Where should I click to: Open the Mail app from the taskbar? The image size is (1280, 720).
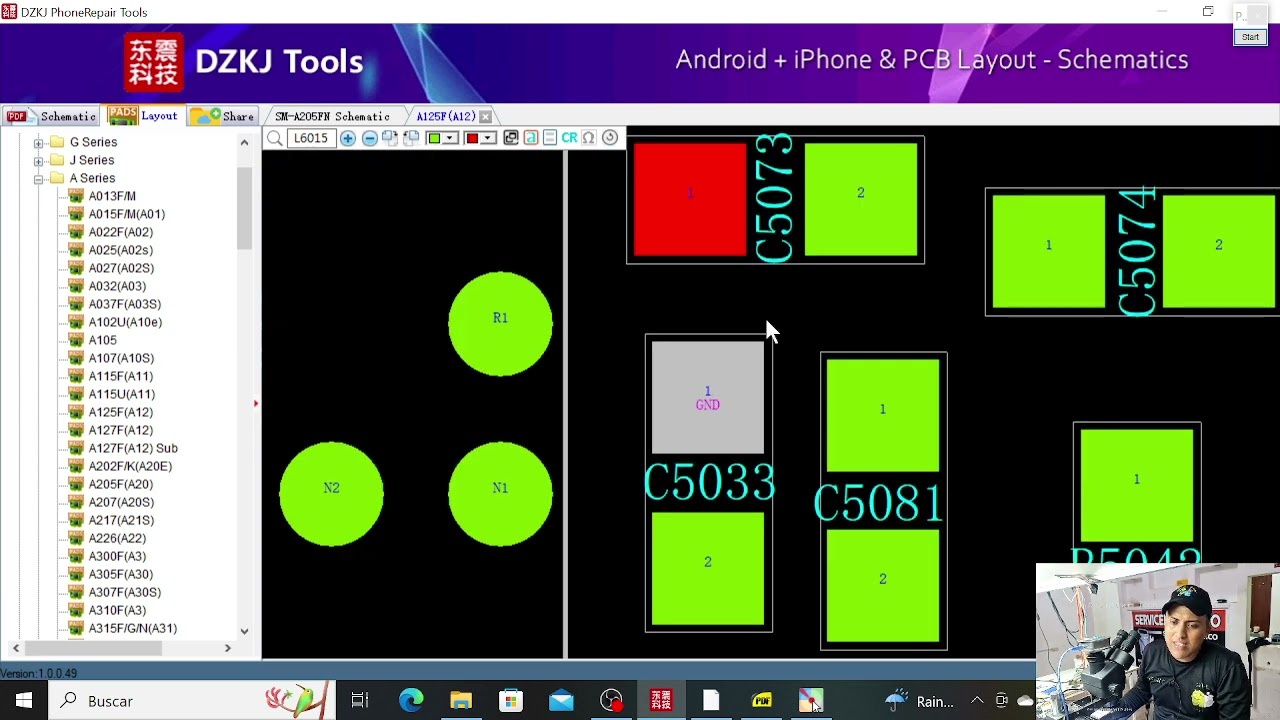561,701
